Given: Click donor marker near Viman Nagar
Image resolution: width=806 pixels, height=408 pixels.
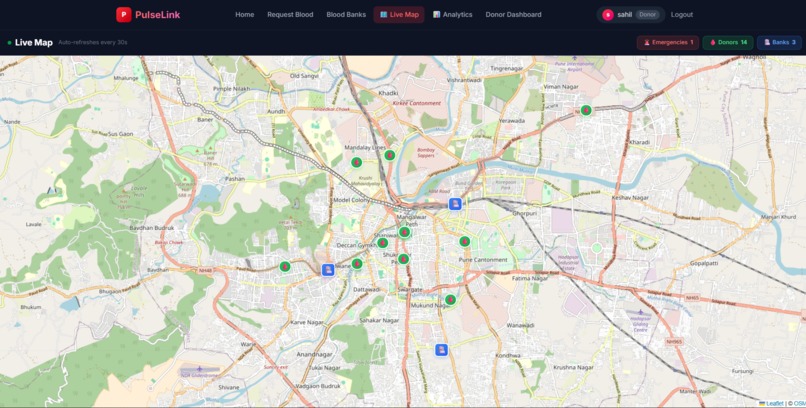Looking at the screenshot, I should click(x=585, y=110).
